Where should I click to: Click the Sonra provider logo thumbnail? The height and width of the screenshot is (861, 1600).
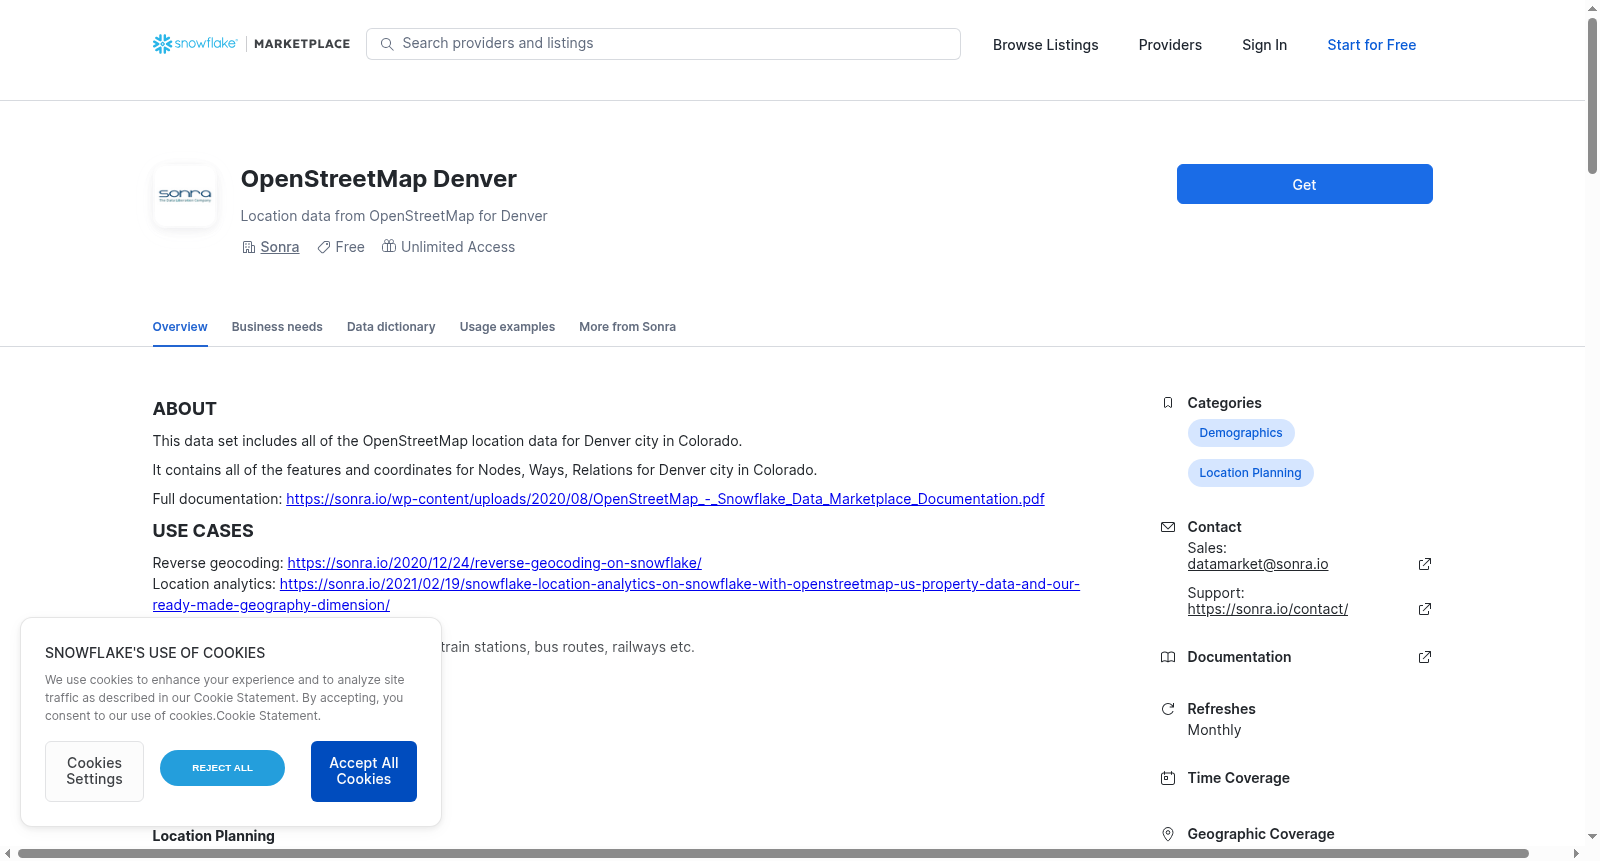click(x=185, y=196)
